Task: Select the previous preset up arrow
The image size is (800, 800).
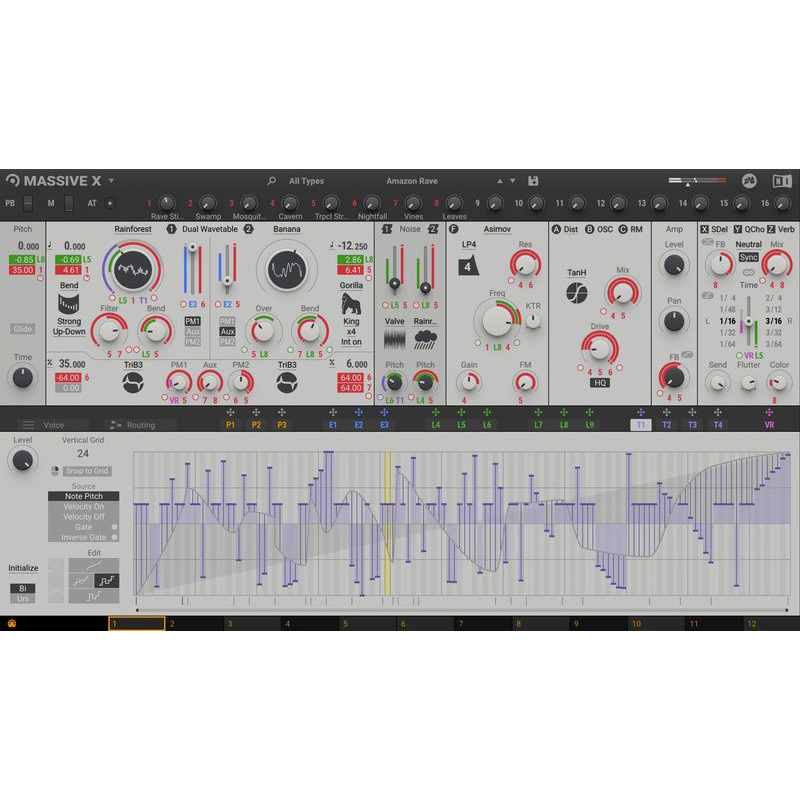Action: tap(500, 181)
